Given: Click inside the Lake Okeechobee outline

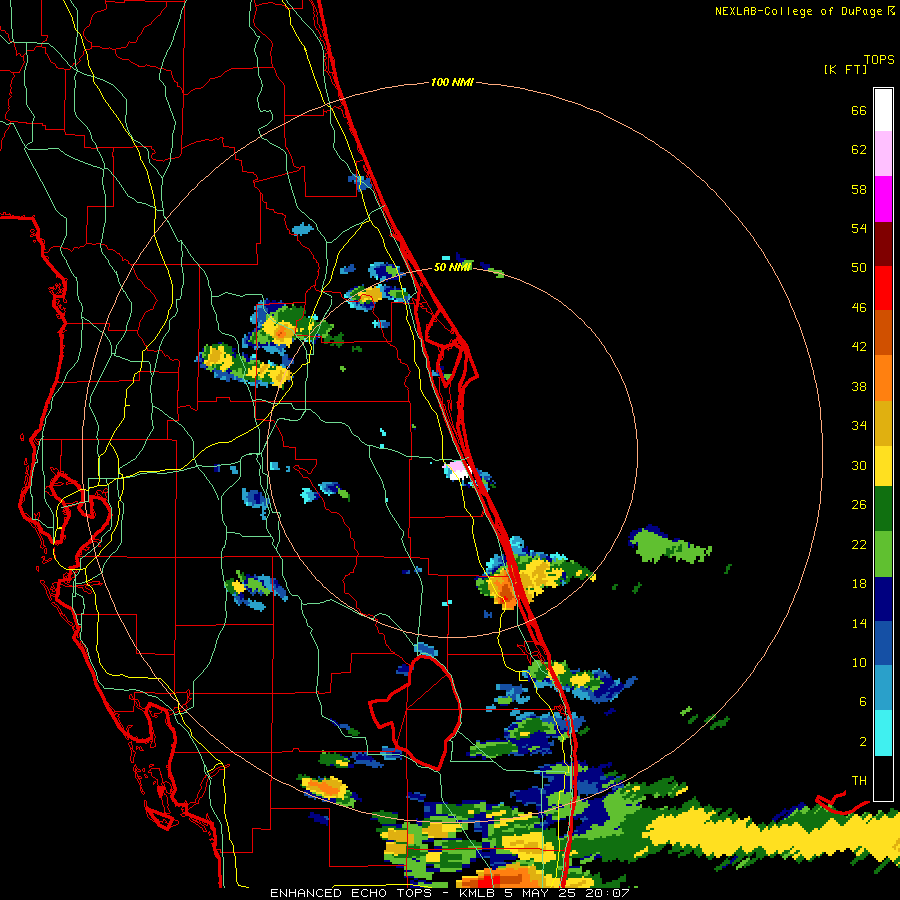Looking at the screenshot, I should (425, 712).
